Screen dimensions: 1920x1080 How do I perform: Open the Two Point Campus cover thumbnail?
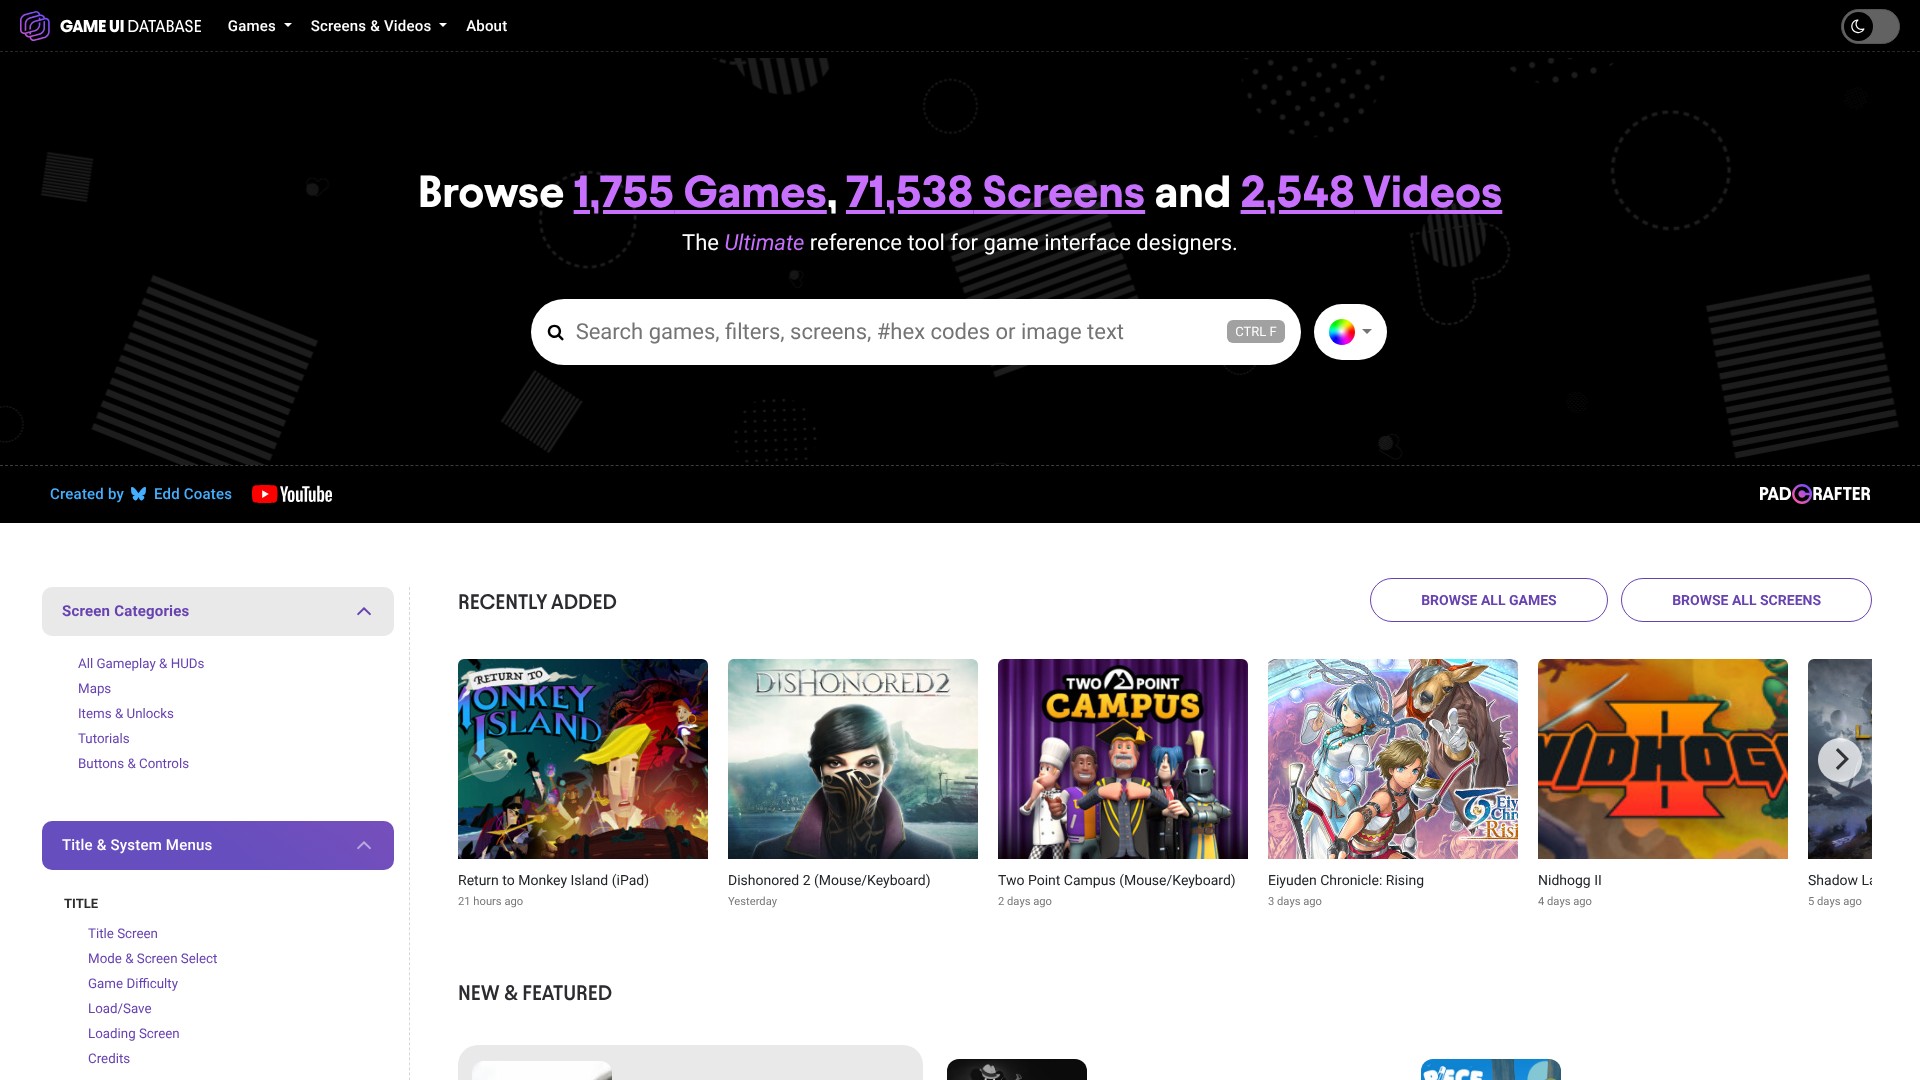1123,759
